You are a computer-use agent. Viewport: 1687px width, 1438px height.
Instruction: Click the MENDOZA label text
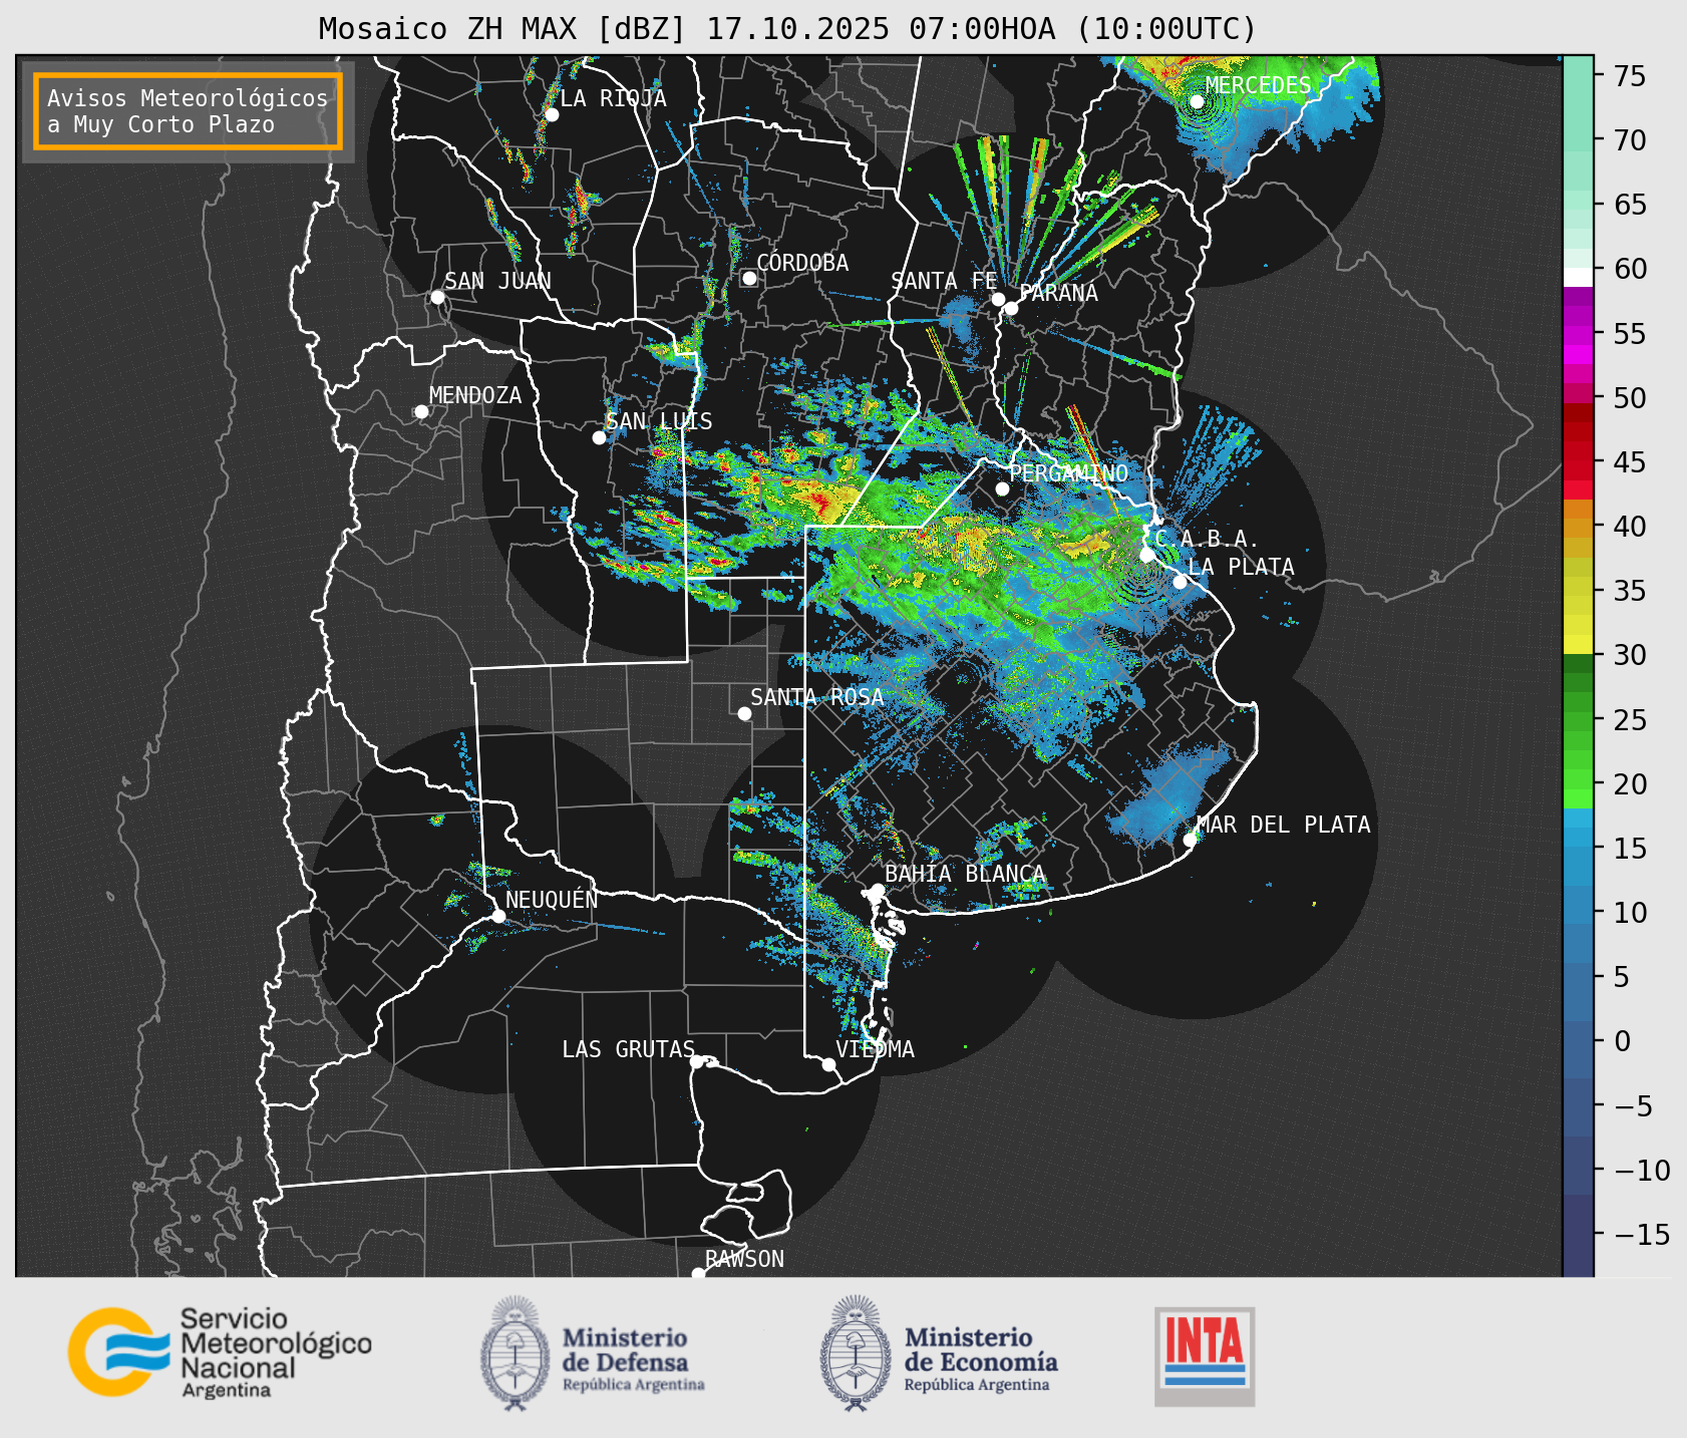pos(475,396)
